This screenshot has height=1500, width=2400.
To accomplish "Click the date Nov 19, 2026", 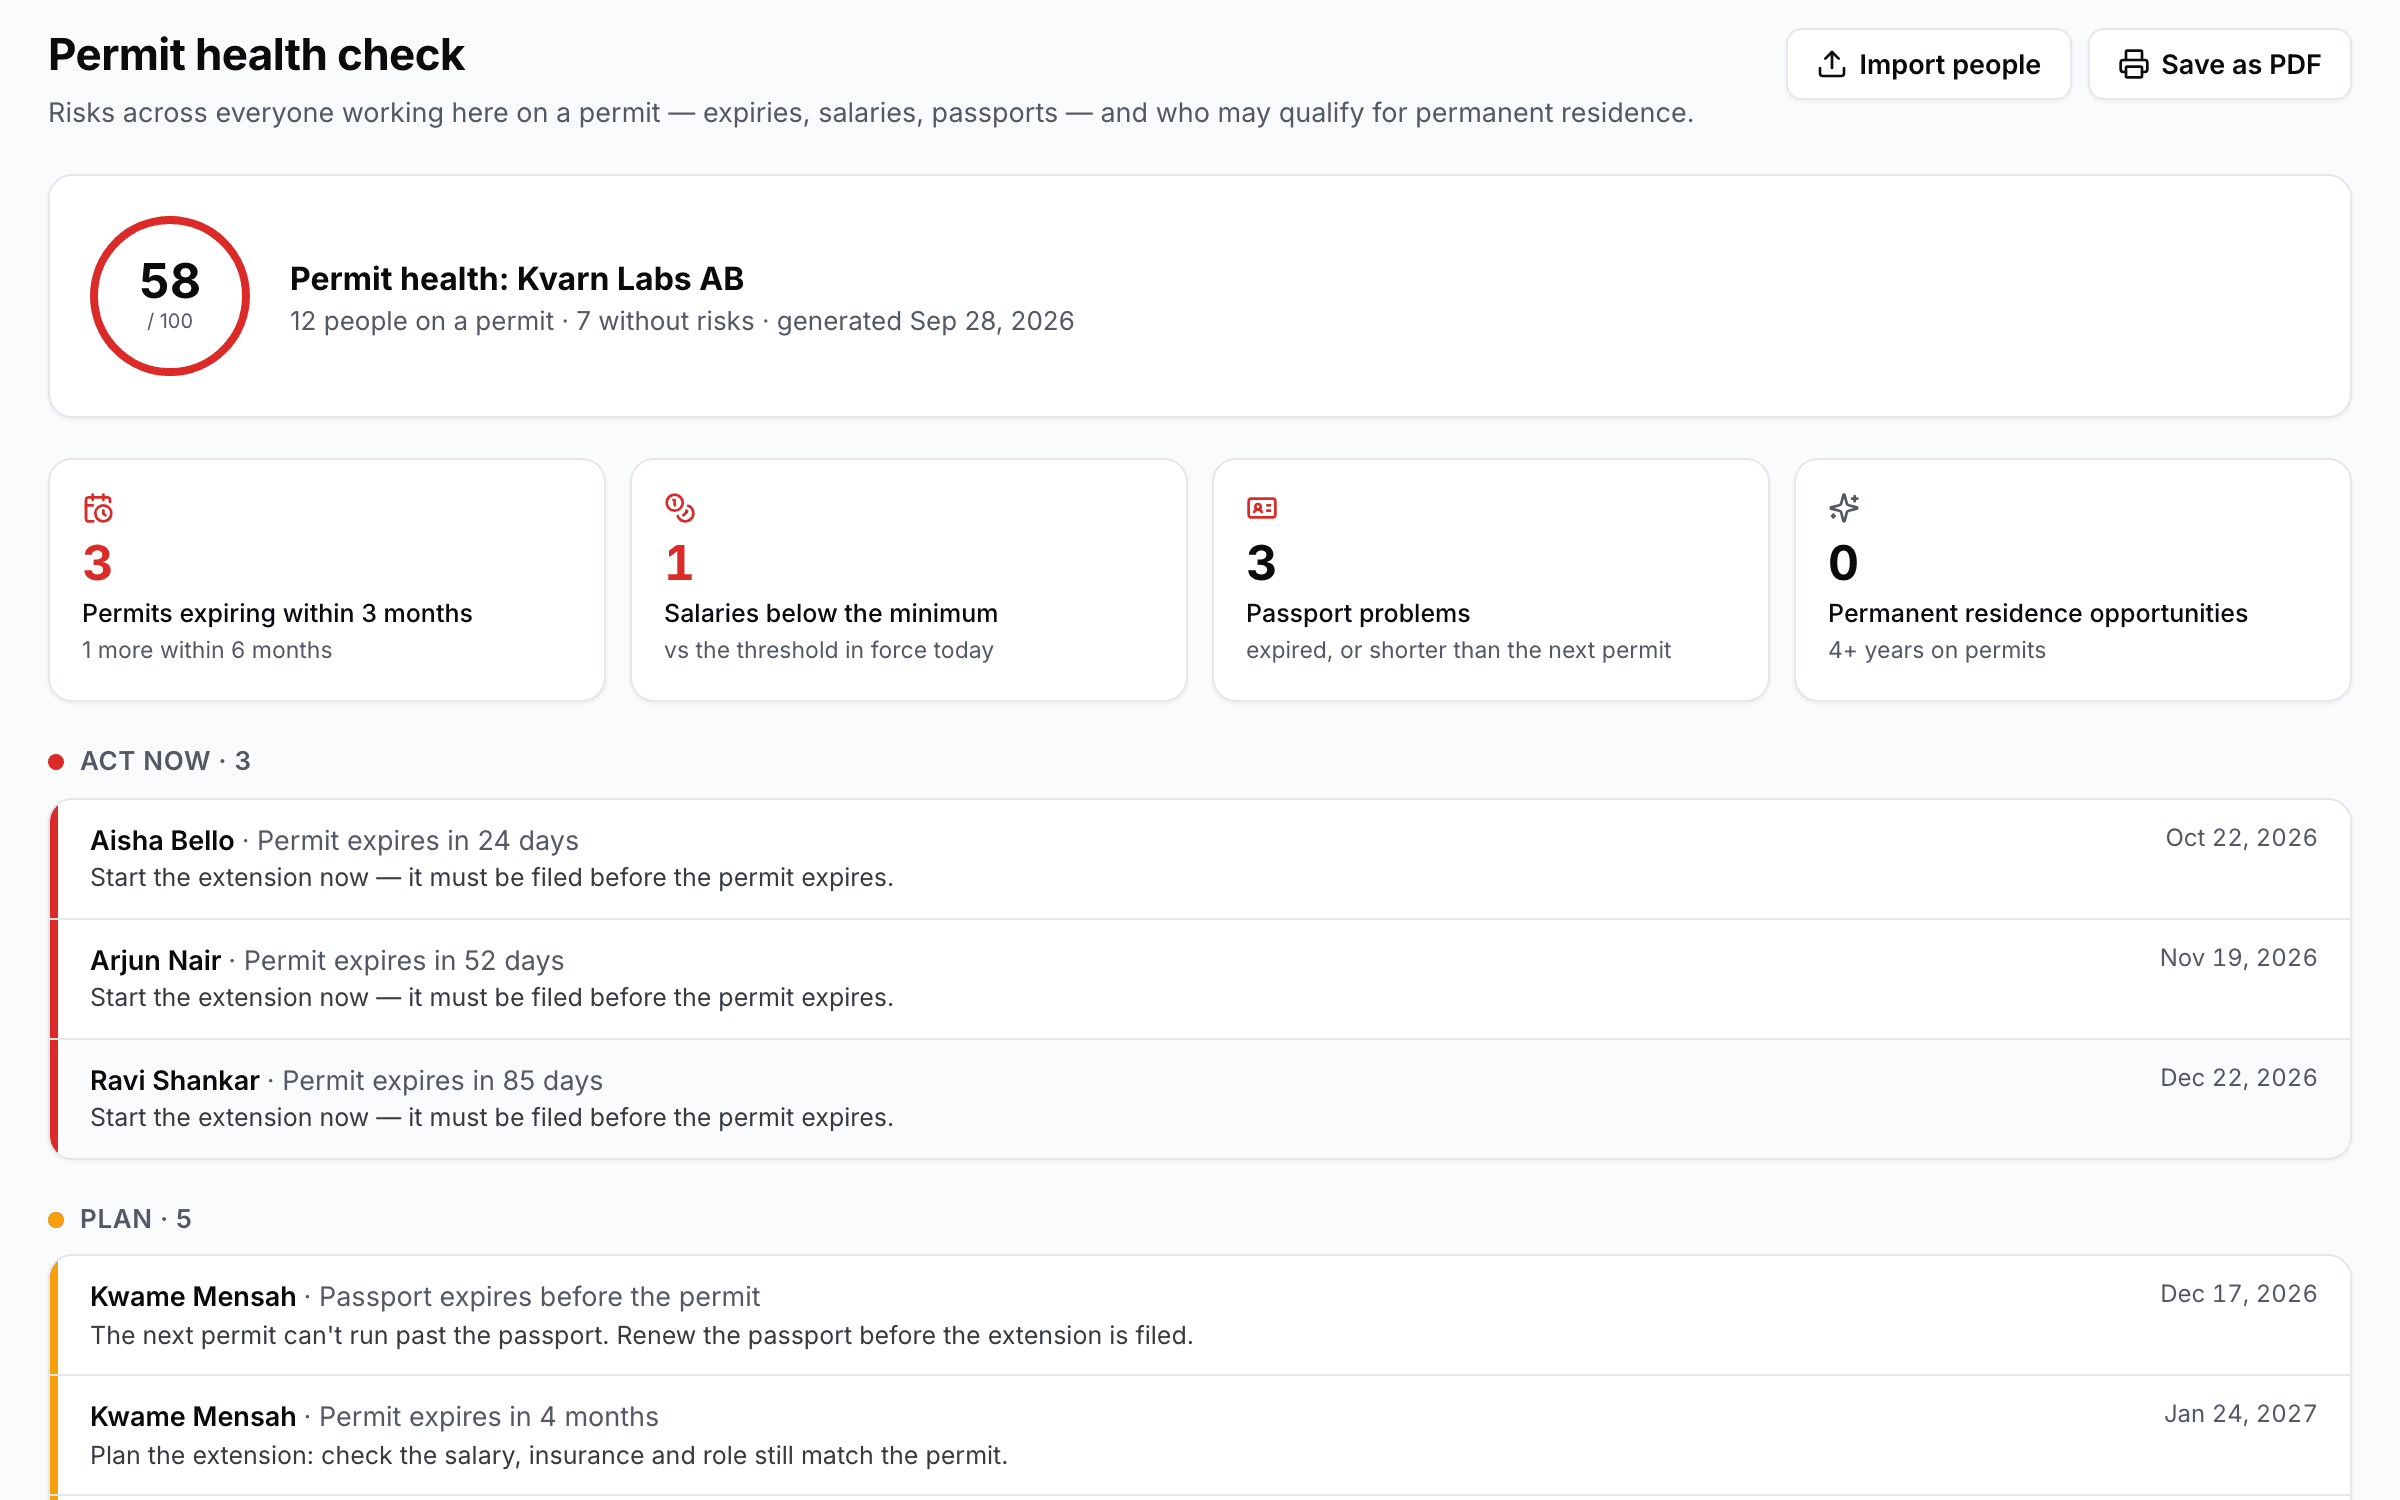I will coord(2238,958).
